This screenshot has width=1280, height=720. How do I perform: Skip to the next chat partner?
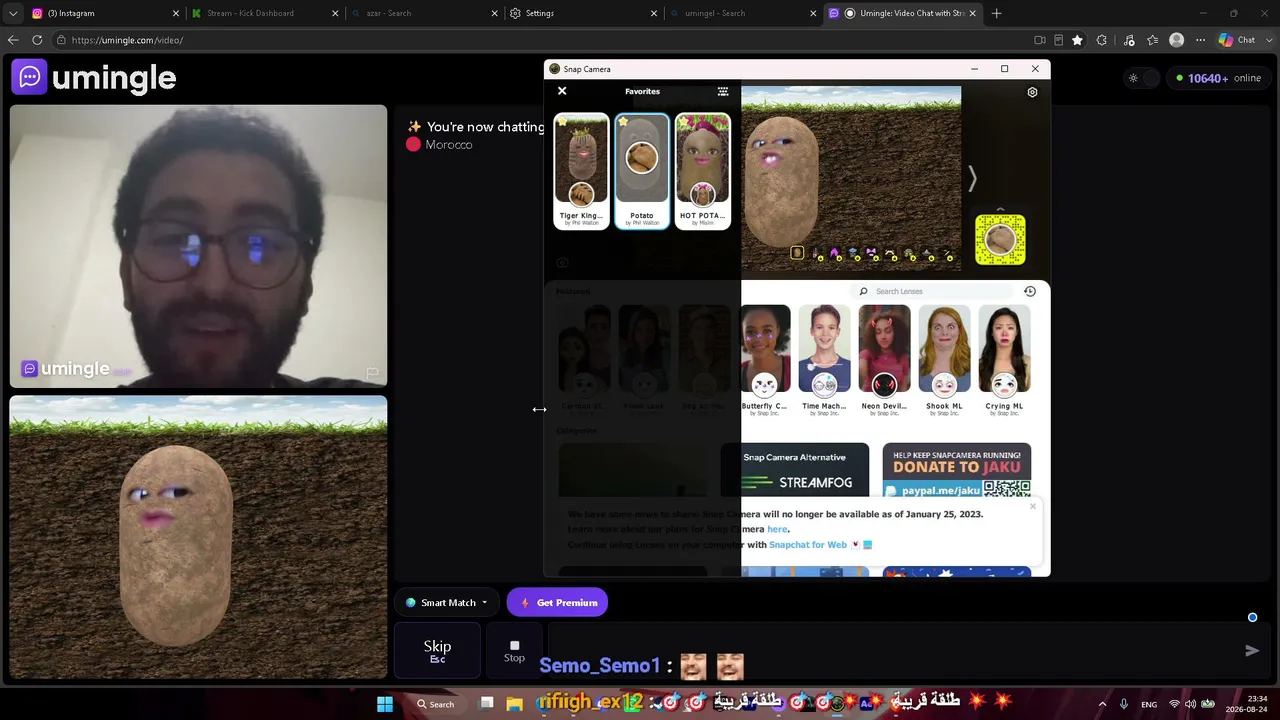click(437, 651)
